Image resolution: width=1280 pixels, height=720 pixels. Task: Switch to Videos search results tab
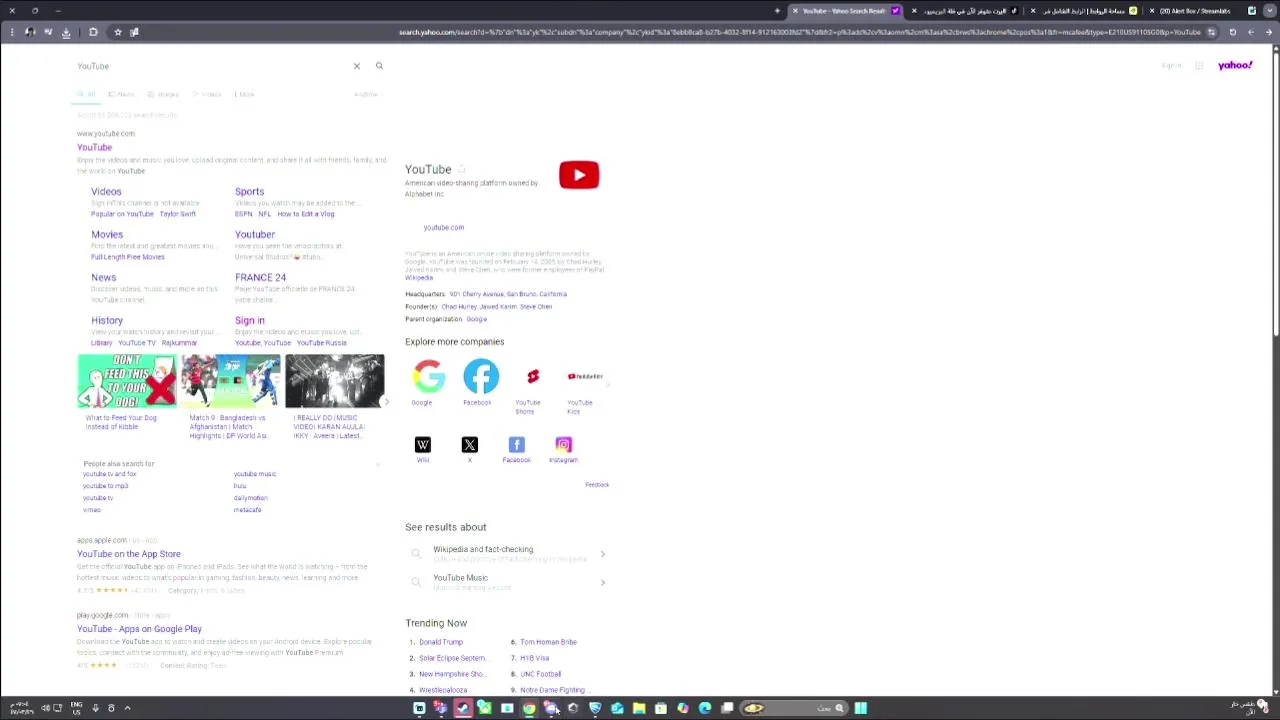pyautogui.click(x=207, y=94)
